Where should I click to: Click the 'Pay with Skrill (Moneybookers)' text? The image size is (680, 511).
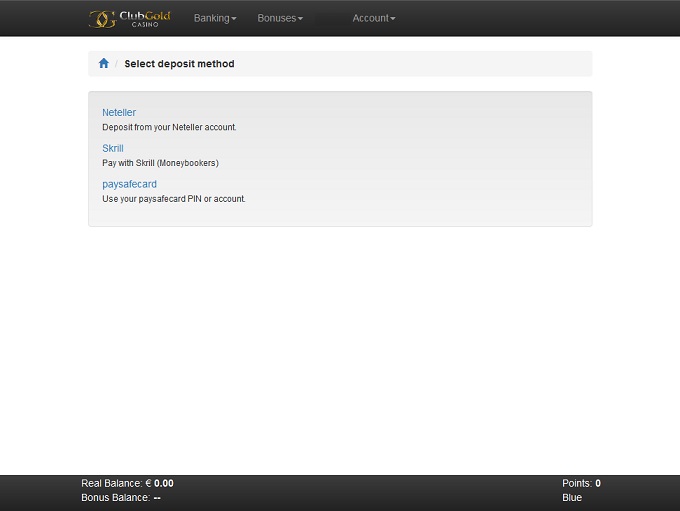(160, 163)
